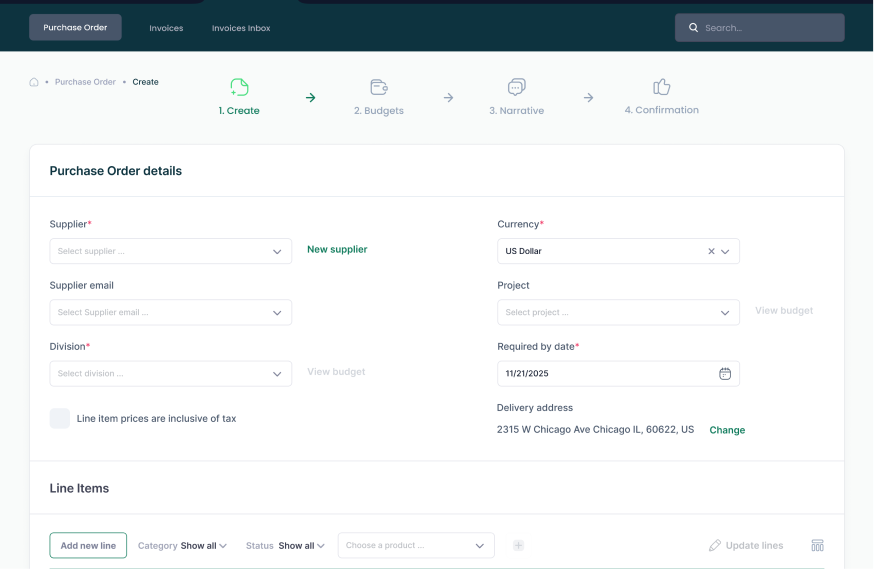Click the home icon in breadcrumb
This screenshot has height=569, width=874.
tap(34, 82)
